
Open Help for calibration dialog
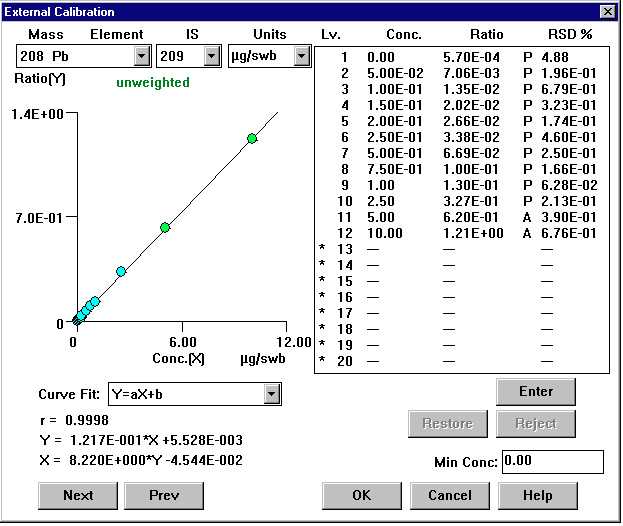[537, 495]
